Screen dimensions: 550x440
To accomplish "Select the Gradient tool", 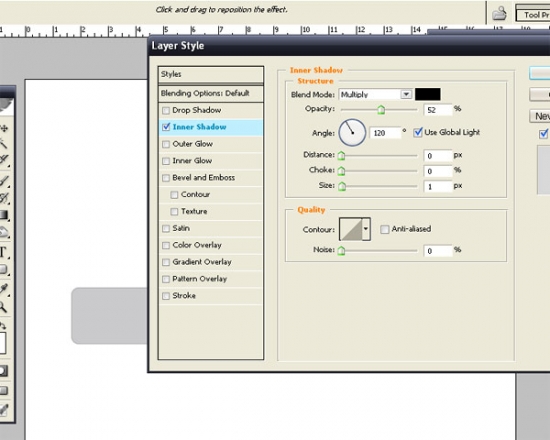I will (4, 215).
